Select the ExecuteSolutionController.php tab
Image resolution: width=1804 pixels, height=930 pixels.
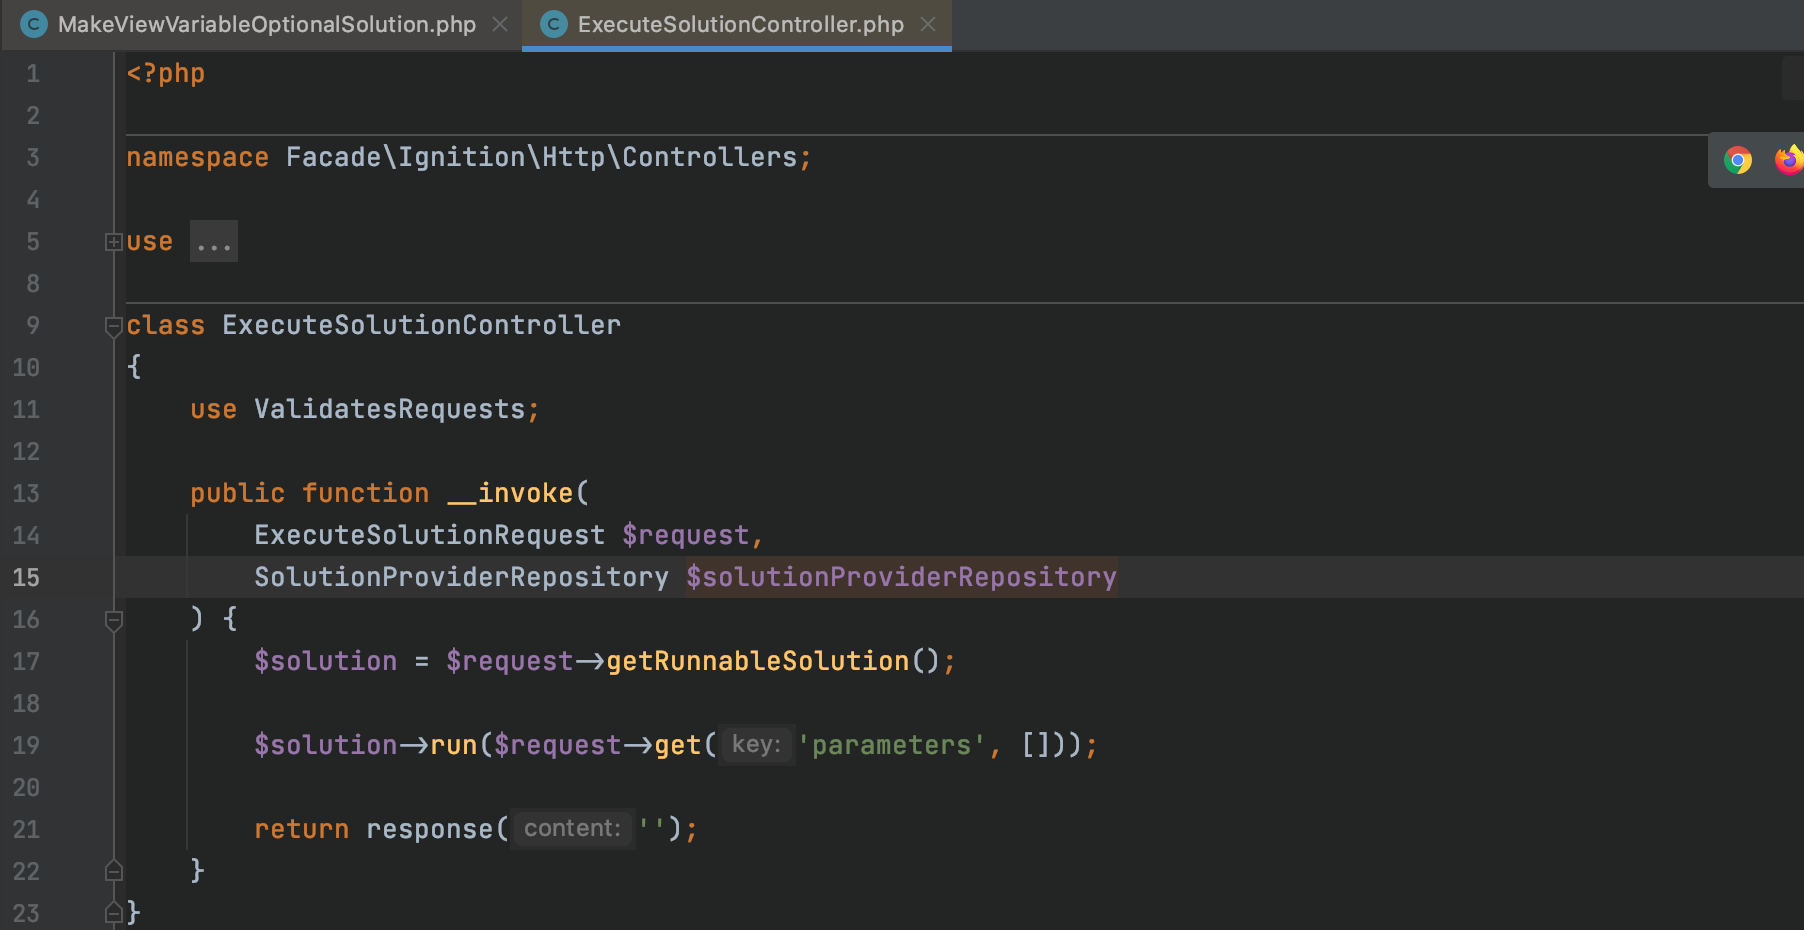(x=740, y=24)
